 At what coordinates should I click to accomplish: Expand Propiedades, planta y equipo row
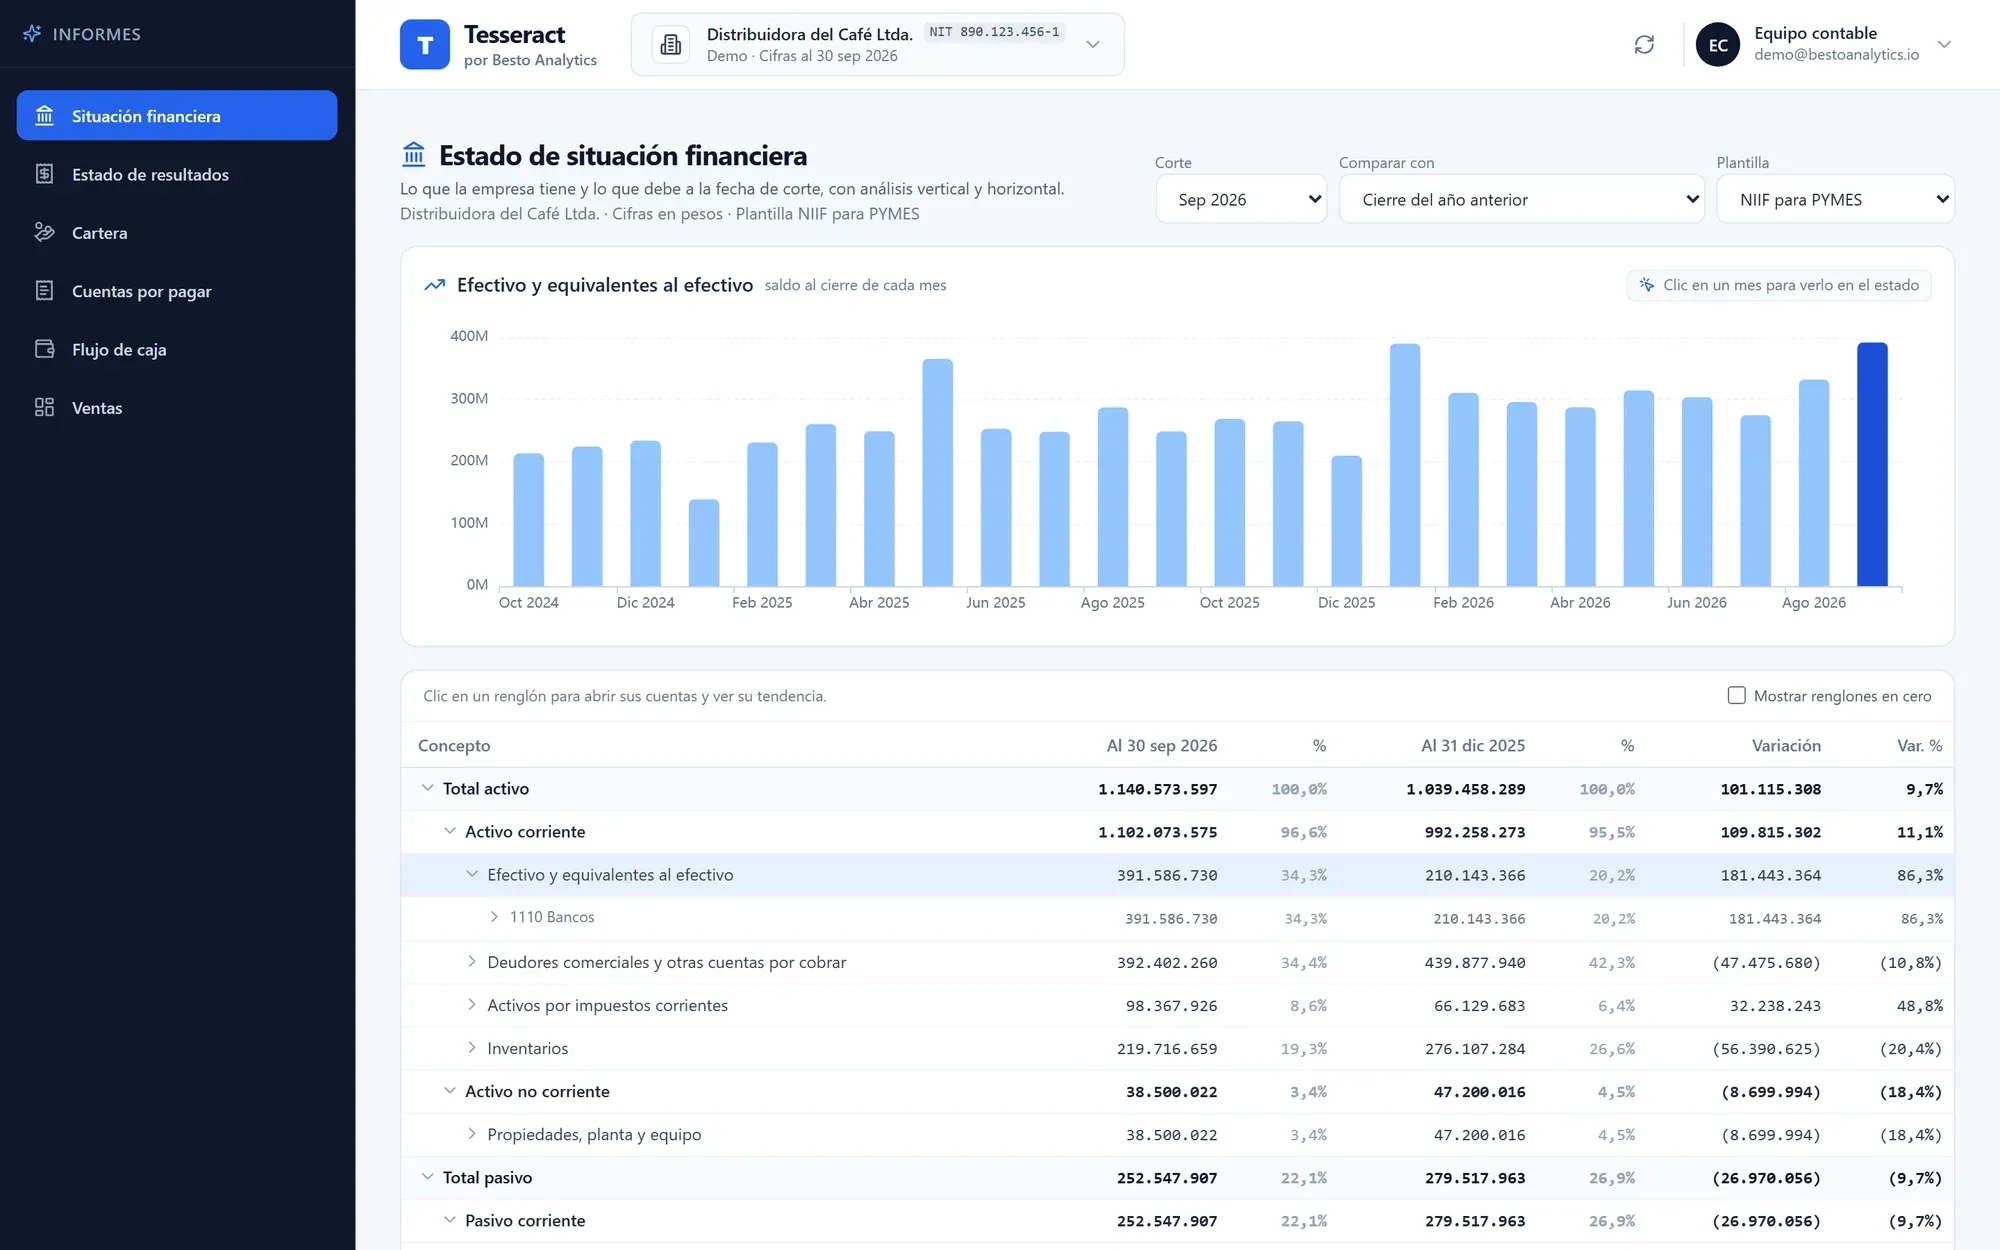pos(472,1134)
